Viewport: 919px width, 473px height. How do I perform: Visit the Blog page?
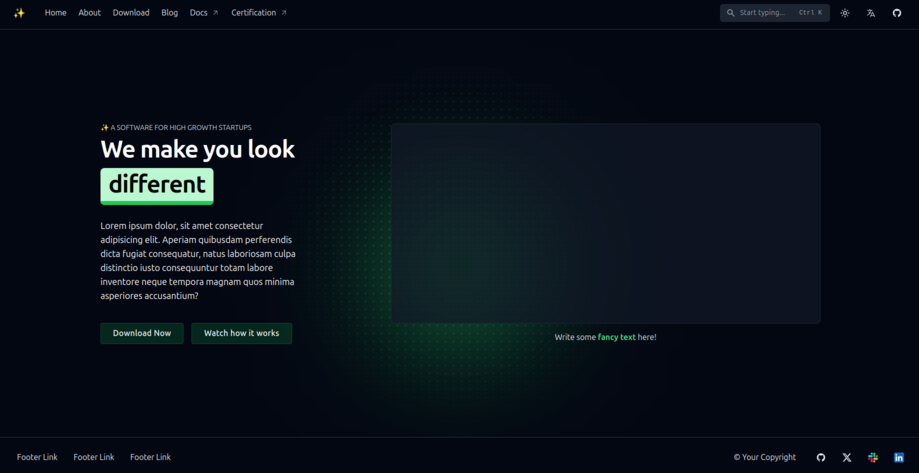tap(169, 13)
